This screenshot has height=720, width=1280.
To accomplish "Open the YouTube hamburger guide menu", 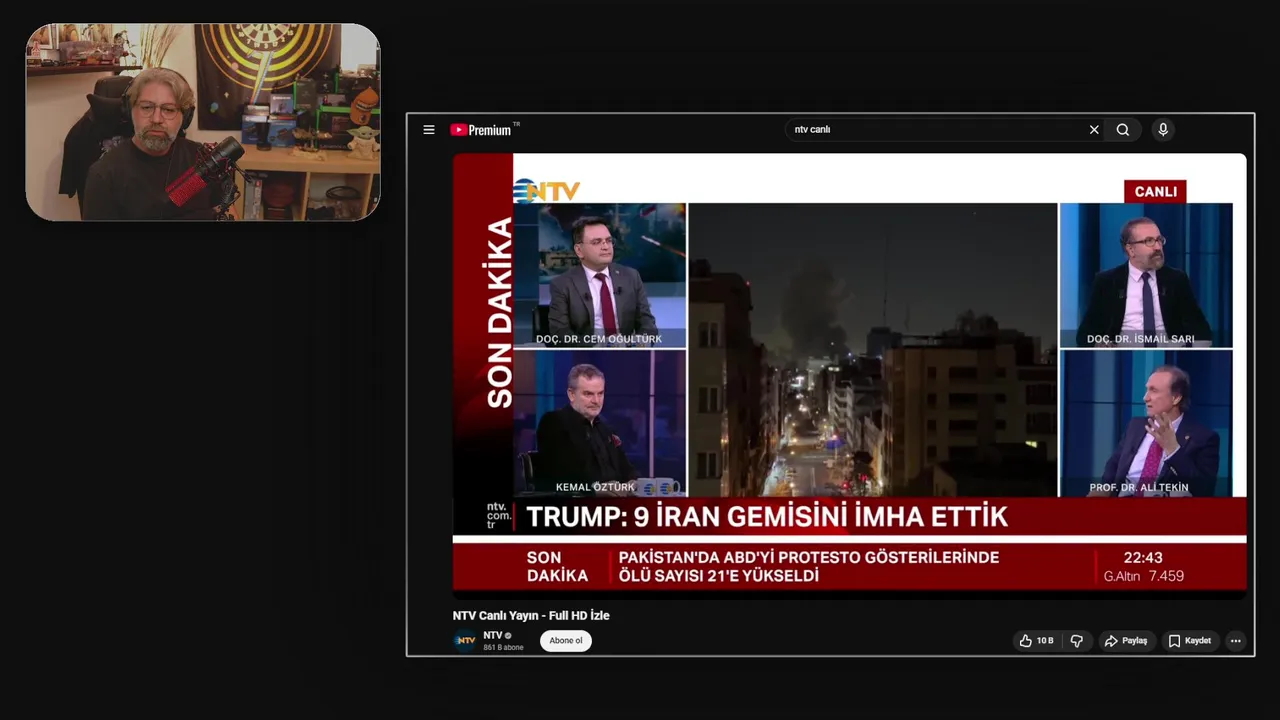I will click(x=429, y=130).
